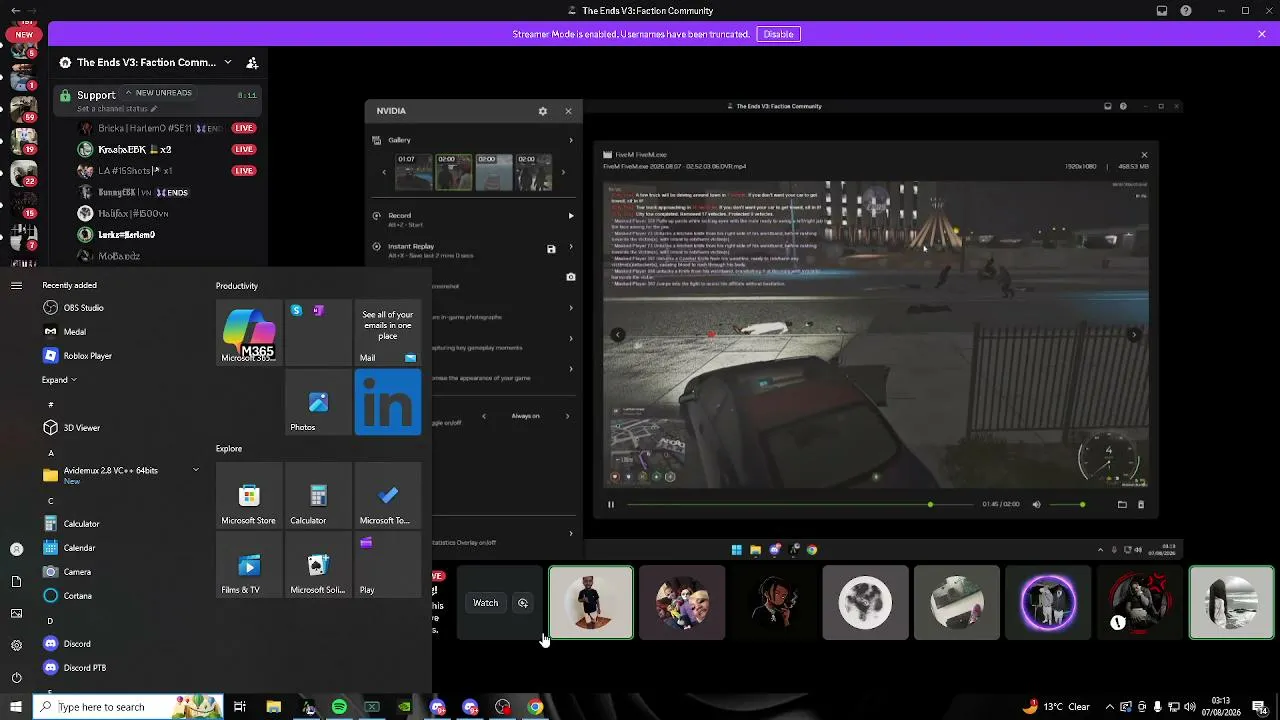Open the Microsoft Solitaire tile

coord(318,565)
